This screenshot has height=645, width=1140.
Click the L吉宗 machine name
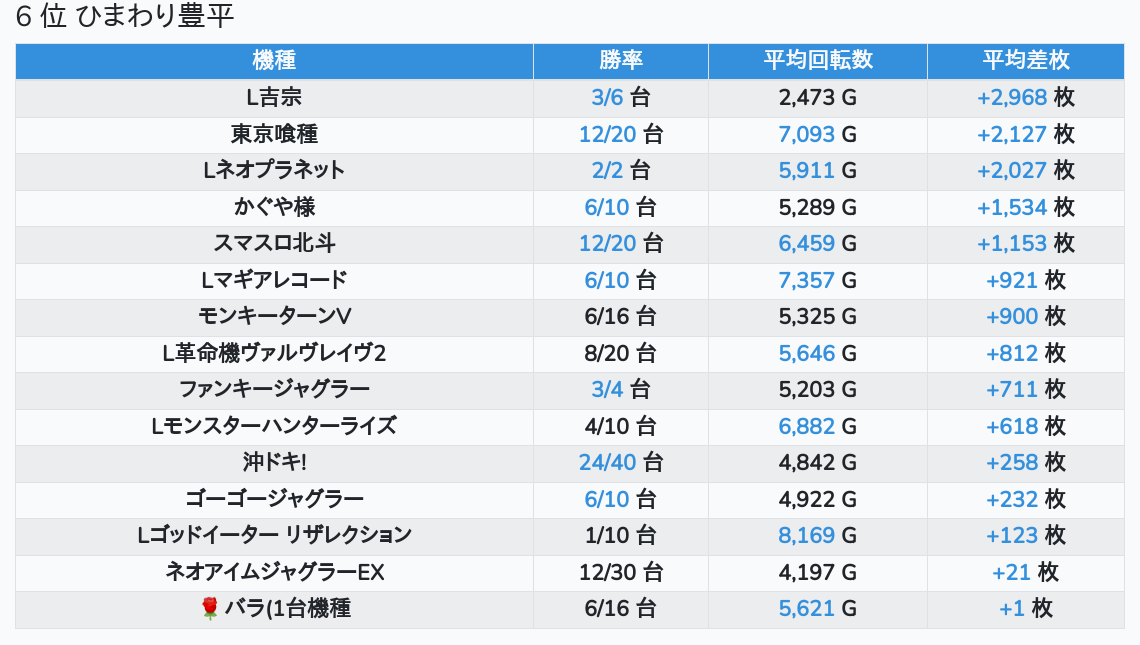click(274, 97)
